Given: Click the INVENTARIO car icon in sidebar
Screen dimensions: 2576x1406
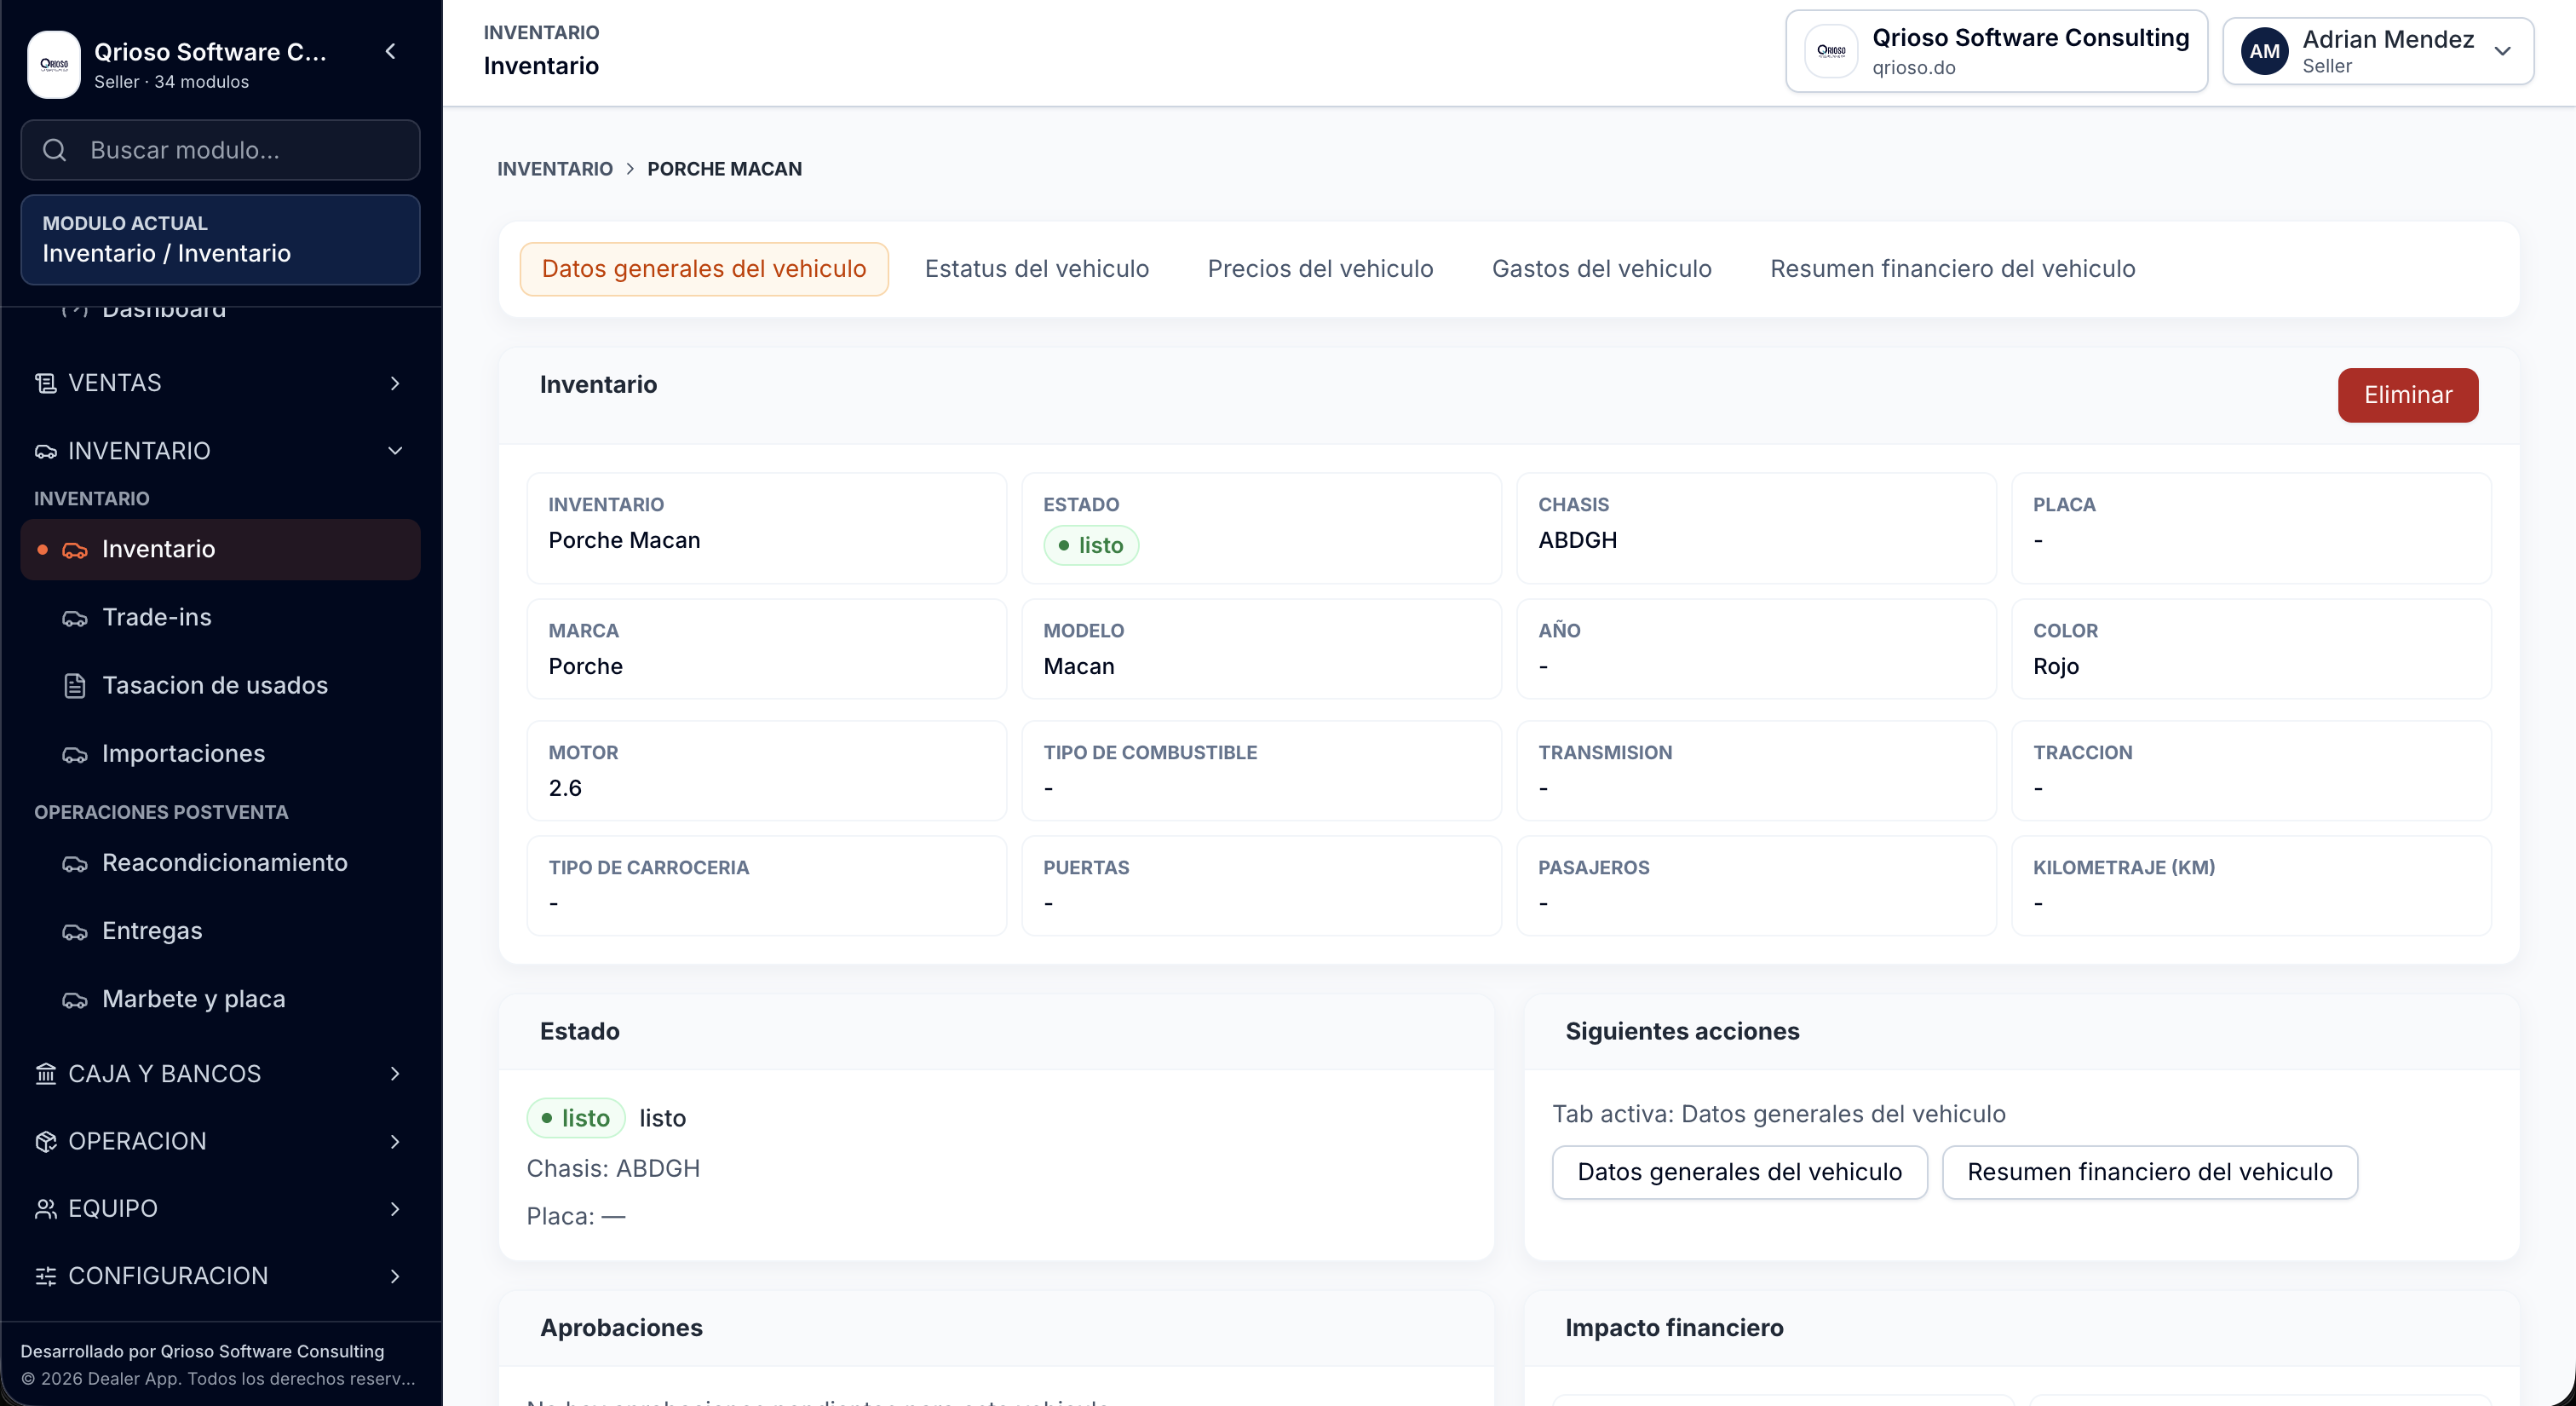Looking at the screenshot, I should point(46,451).
